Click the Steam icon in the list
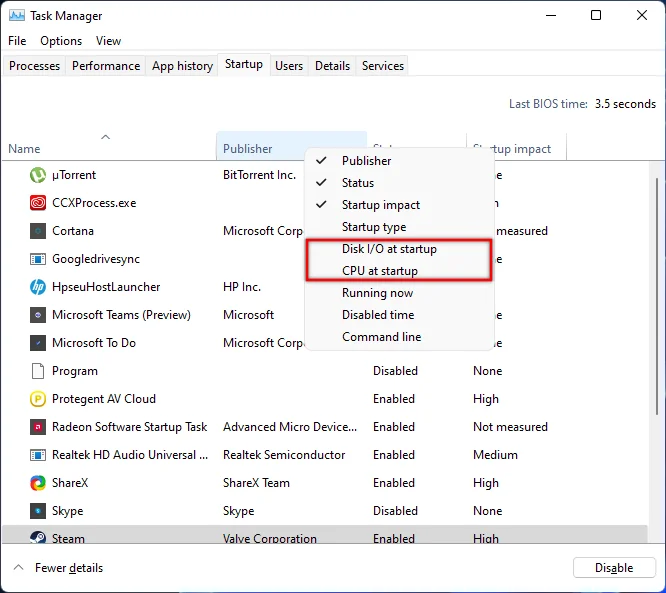 [x=38, y=537]
